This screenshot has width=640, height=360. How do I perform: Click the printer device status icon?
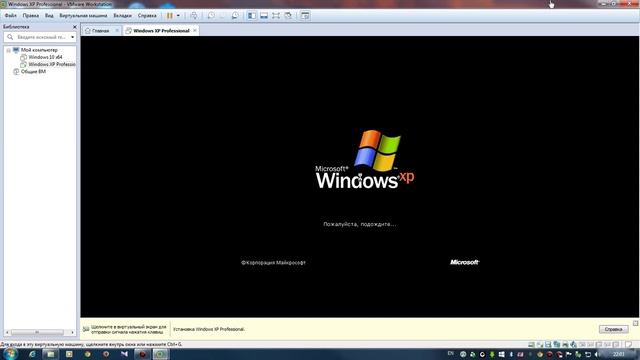pos(565,345)
